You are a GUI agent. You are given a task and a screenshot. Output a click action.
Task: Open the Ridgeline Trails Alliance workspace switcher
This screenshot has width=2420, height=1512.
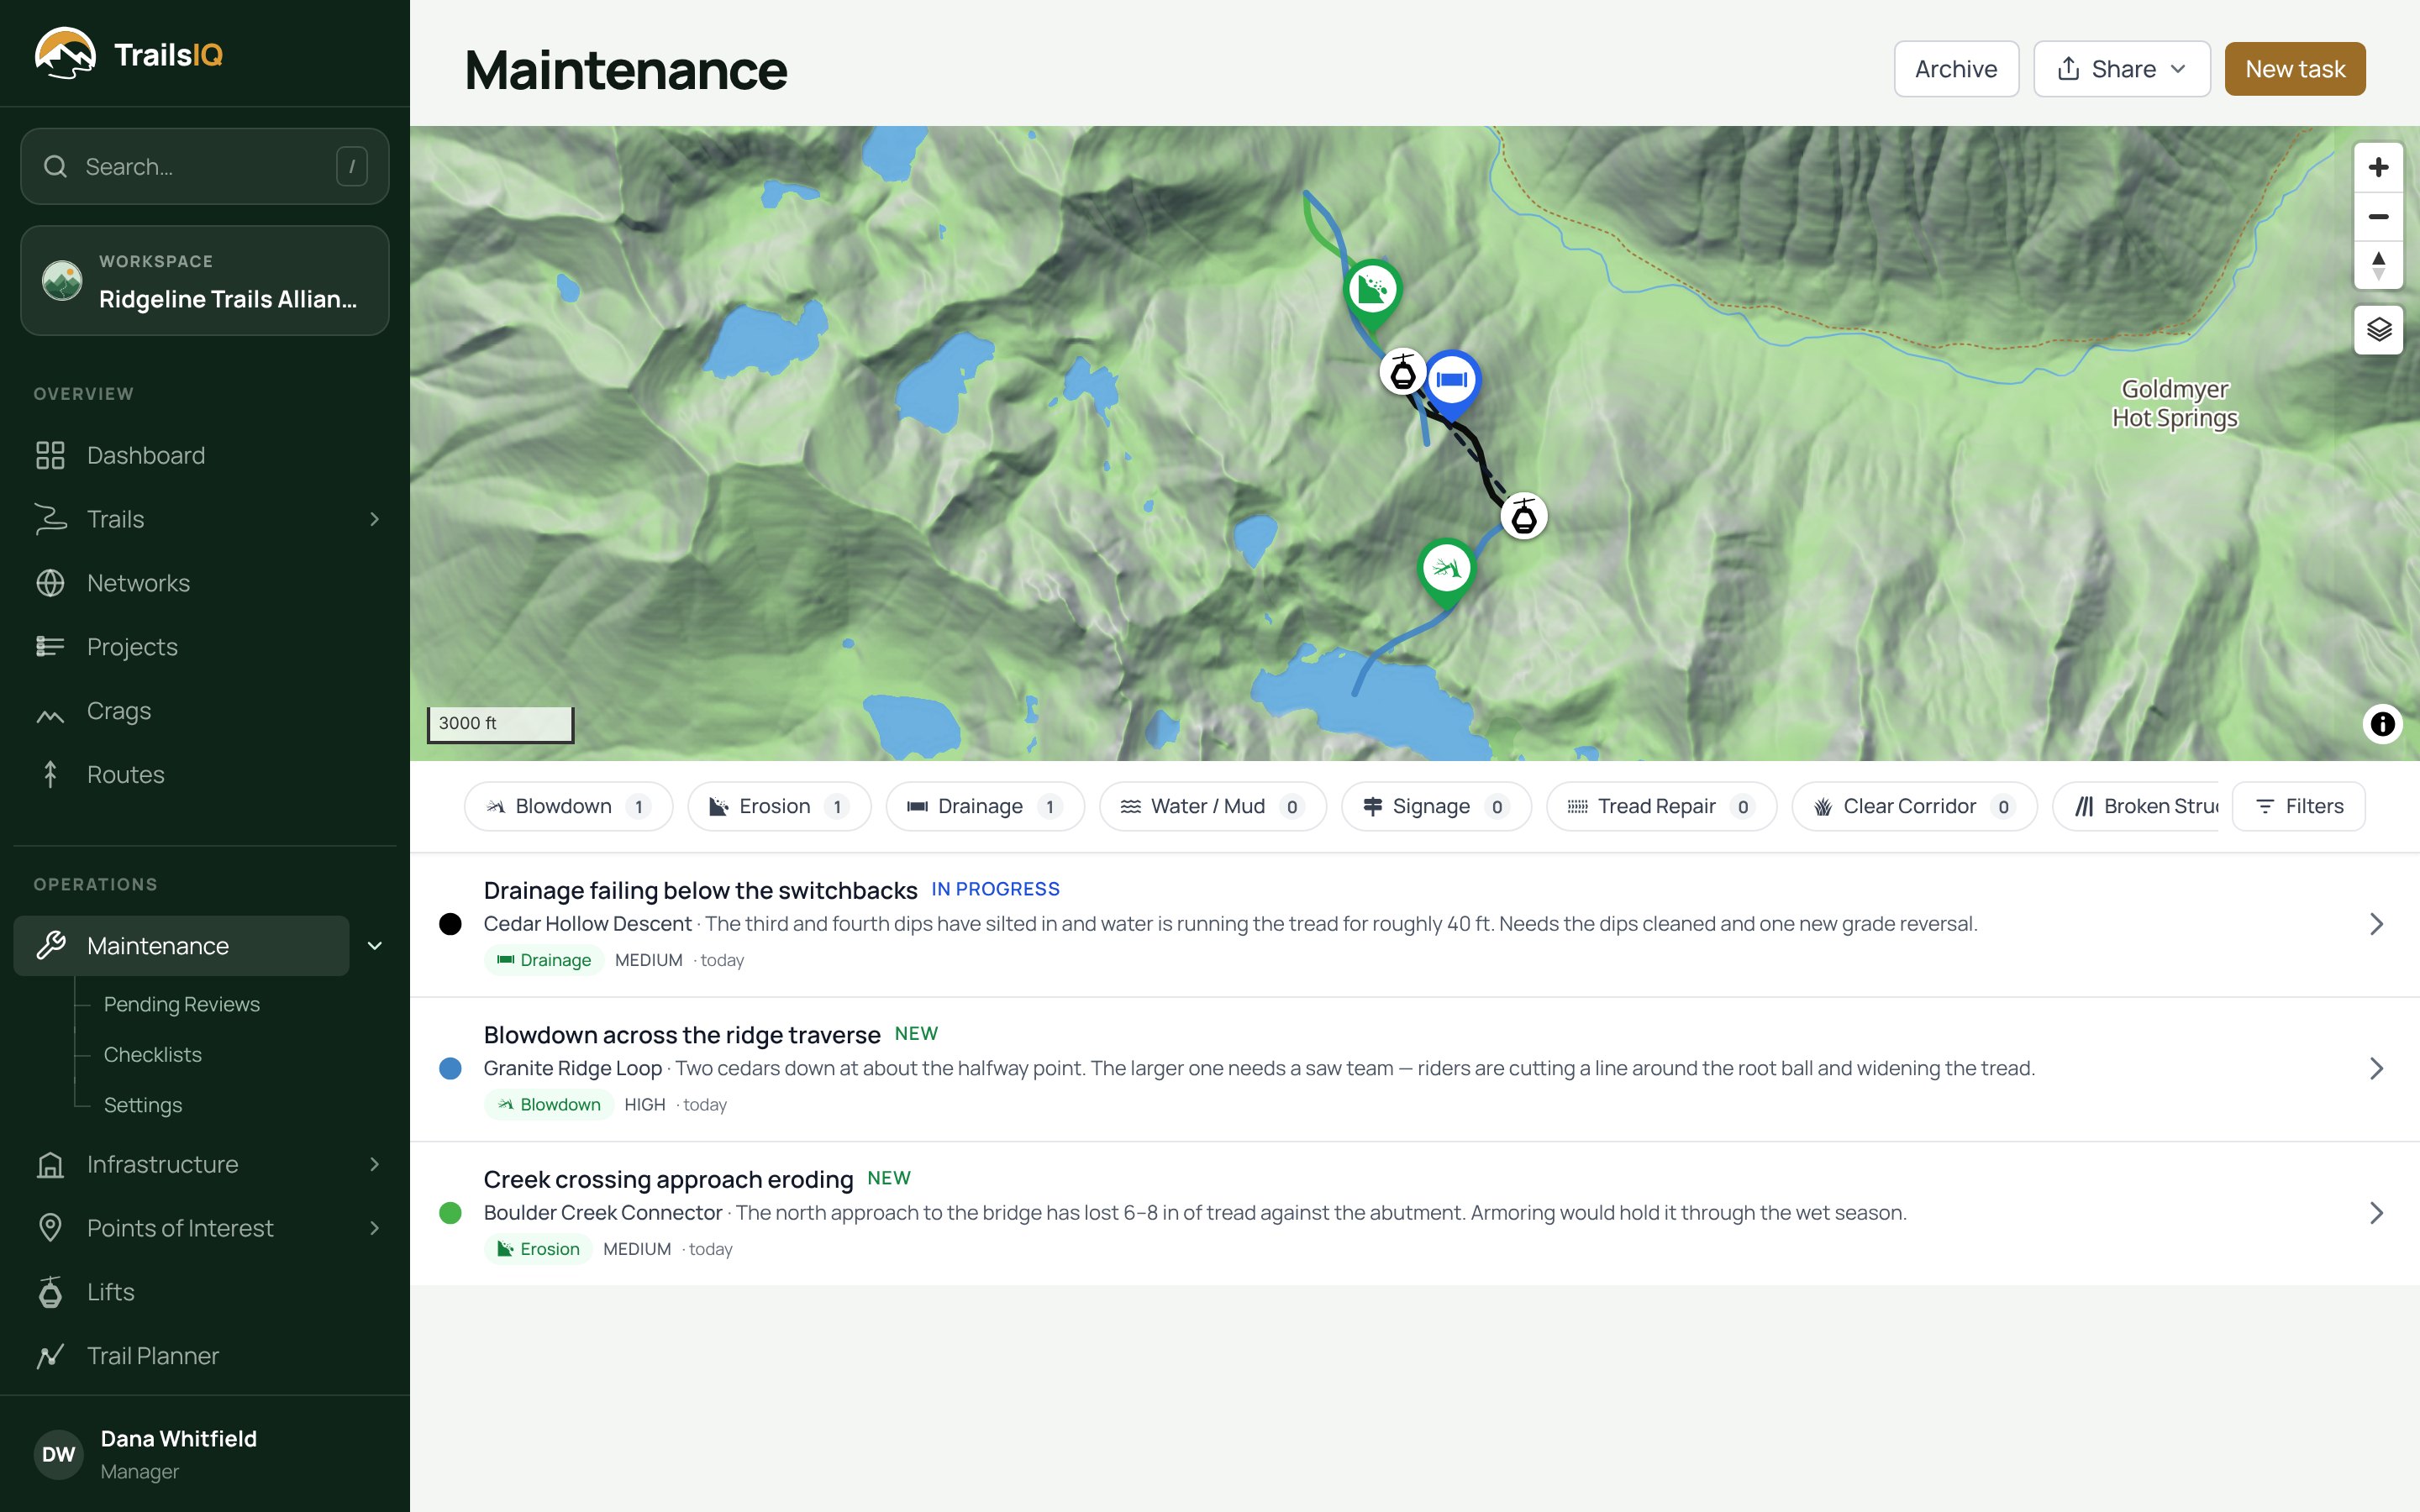point(205,280)
